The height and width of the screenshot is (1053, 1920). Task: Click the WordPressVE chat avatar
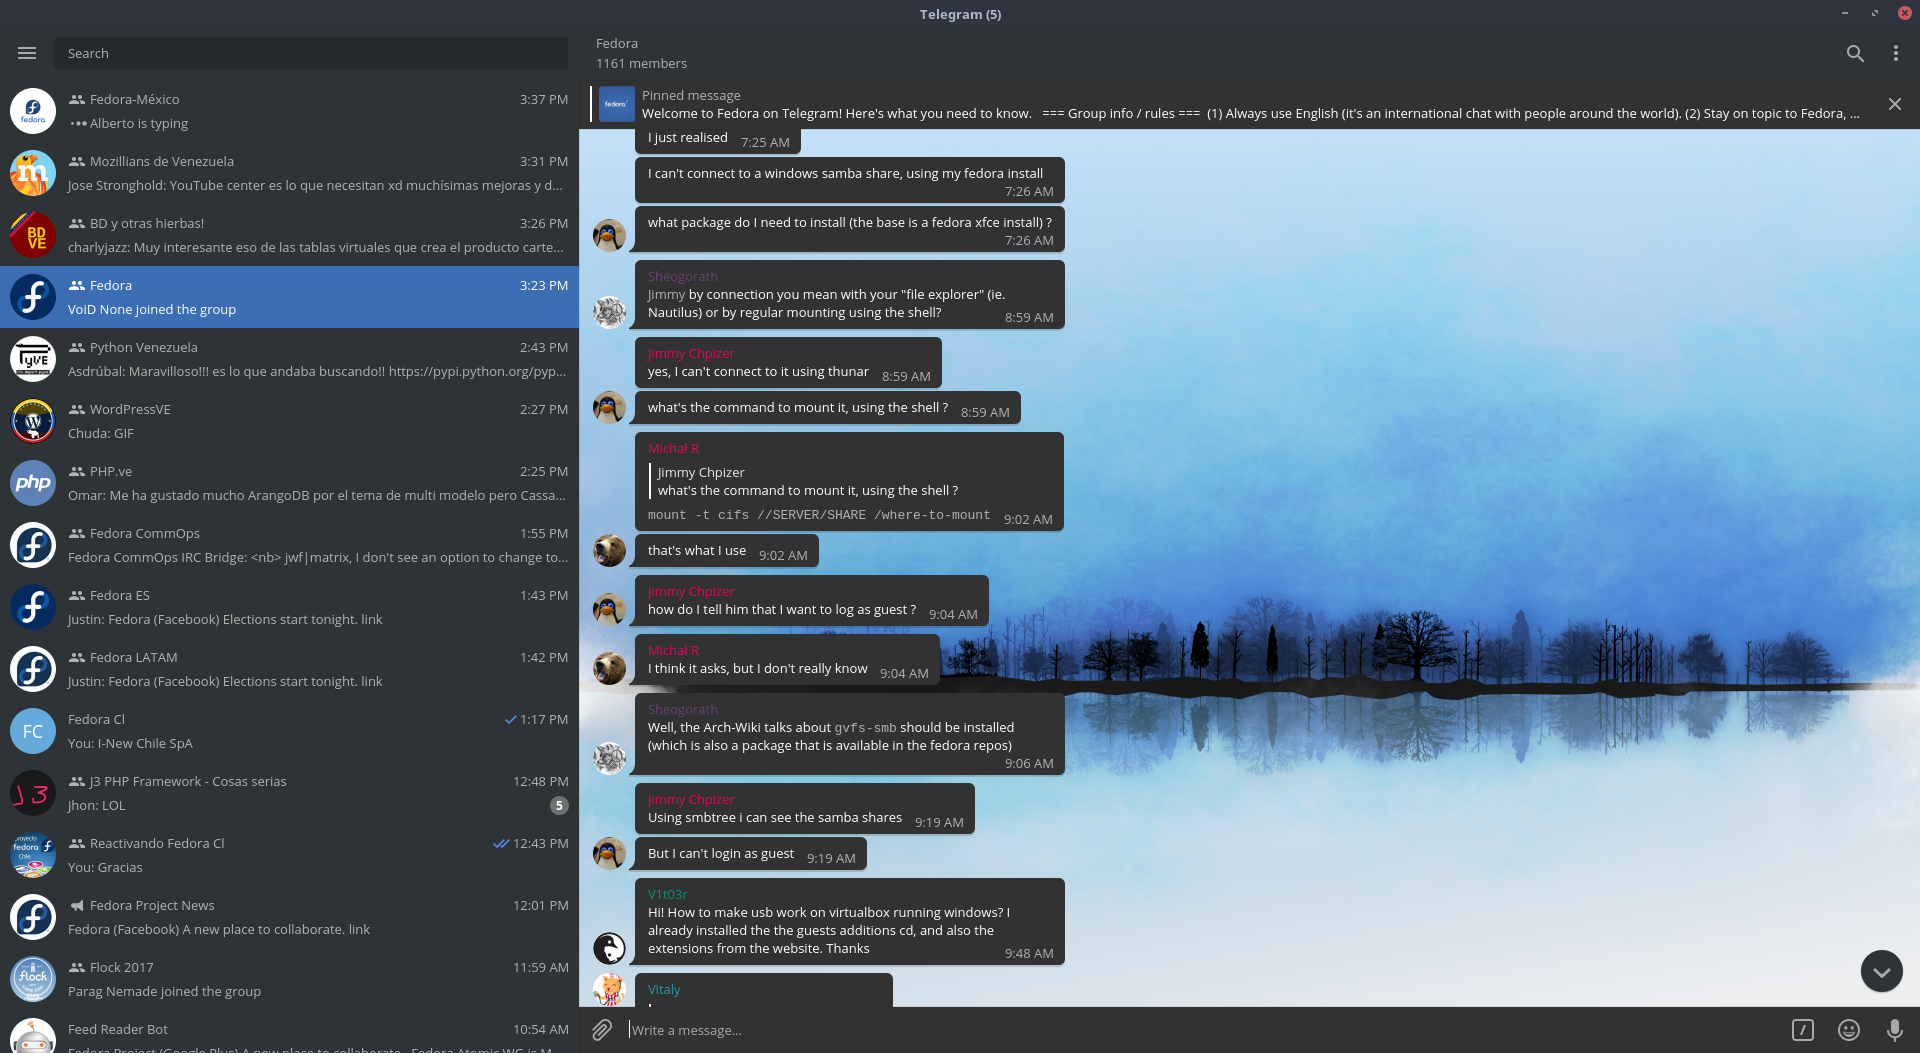coord(33,421)
